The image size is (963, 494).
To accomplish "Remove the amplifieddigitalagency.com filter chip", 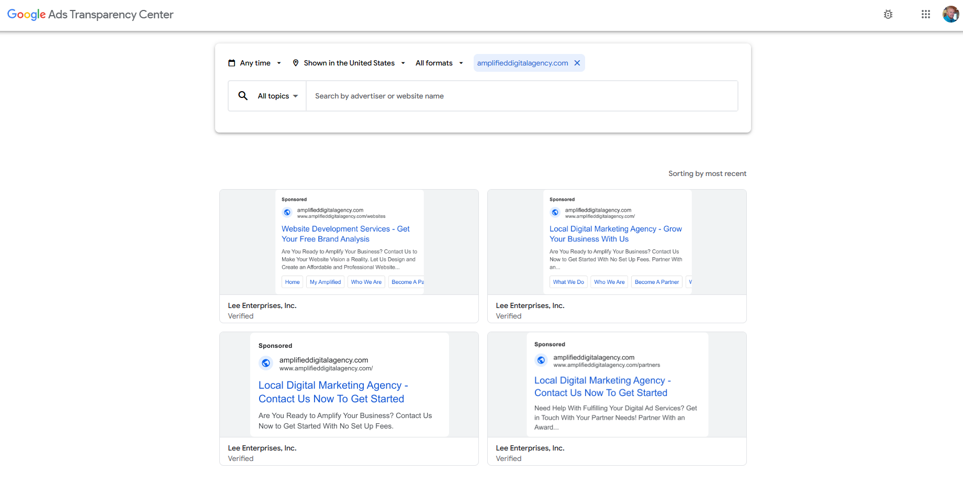I will point(577,63).
